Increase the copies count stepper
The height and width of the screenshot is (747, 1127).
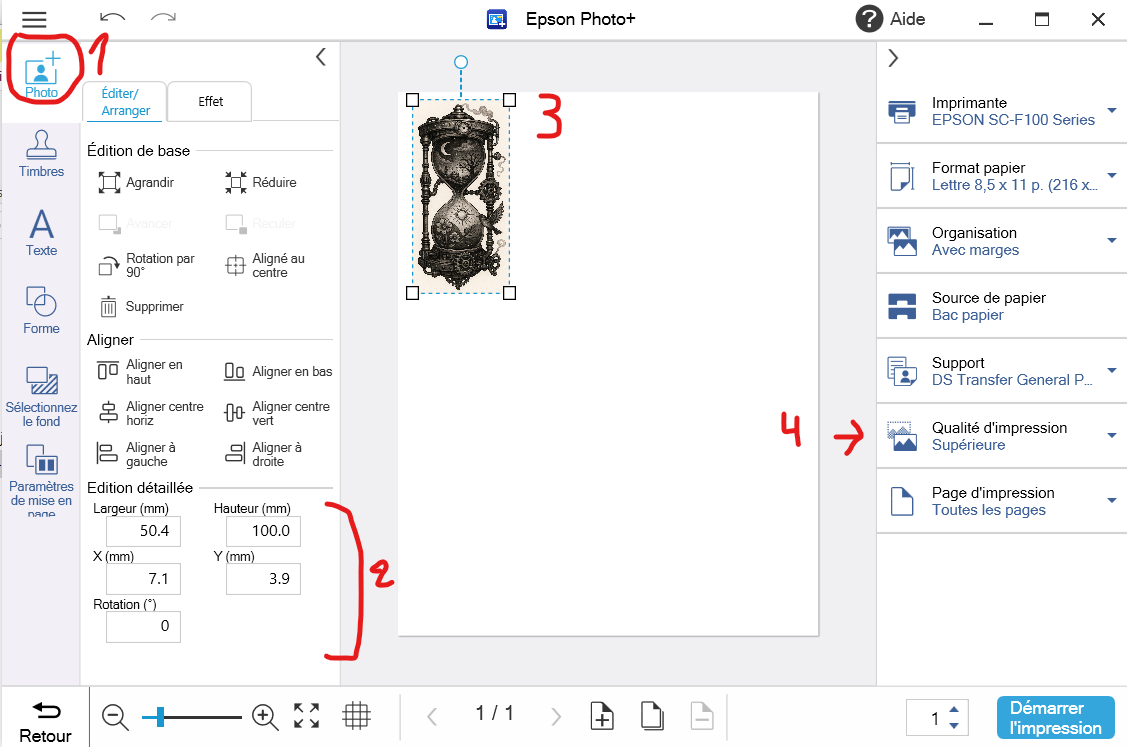click(954, 709)
